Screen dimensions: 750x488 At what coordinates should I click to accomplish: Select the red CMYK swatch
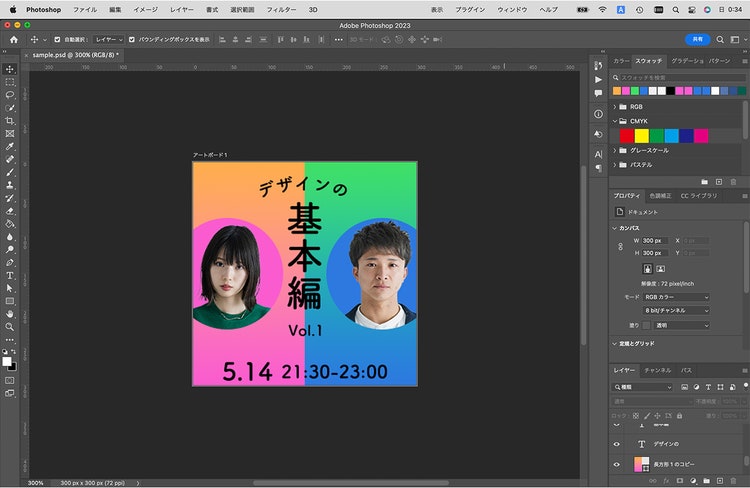627,136
